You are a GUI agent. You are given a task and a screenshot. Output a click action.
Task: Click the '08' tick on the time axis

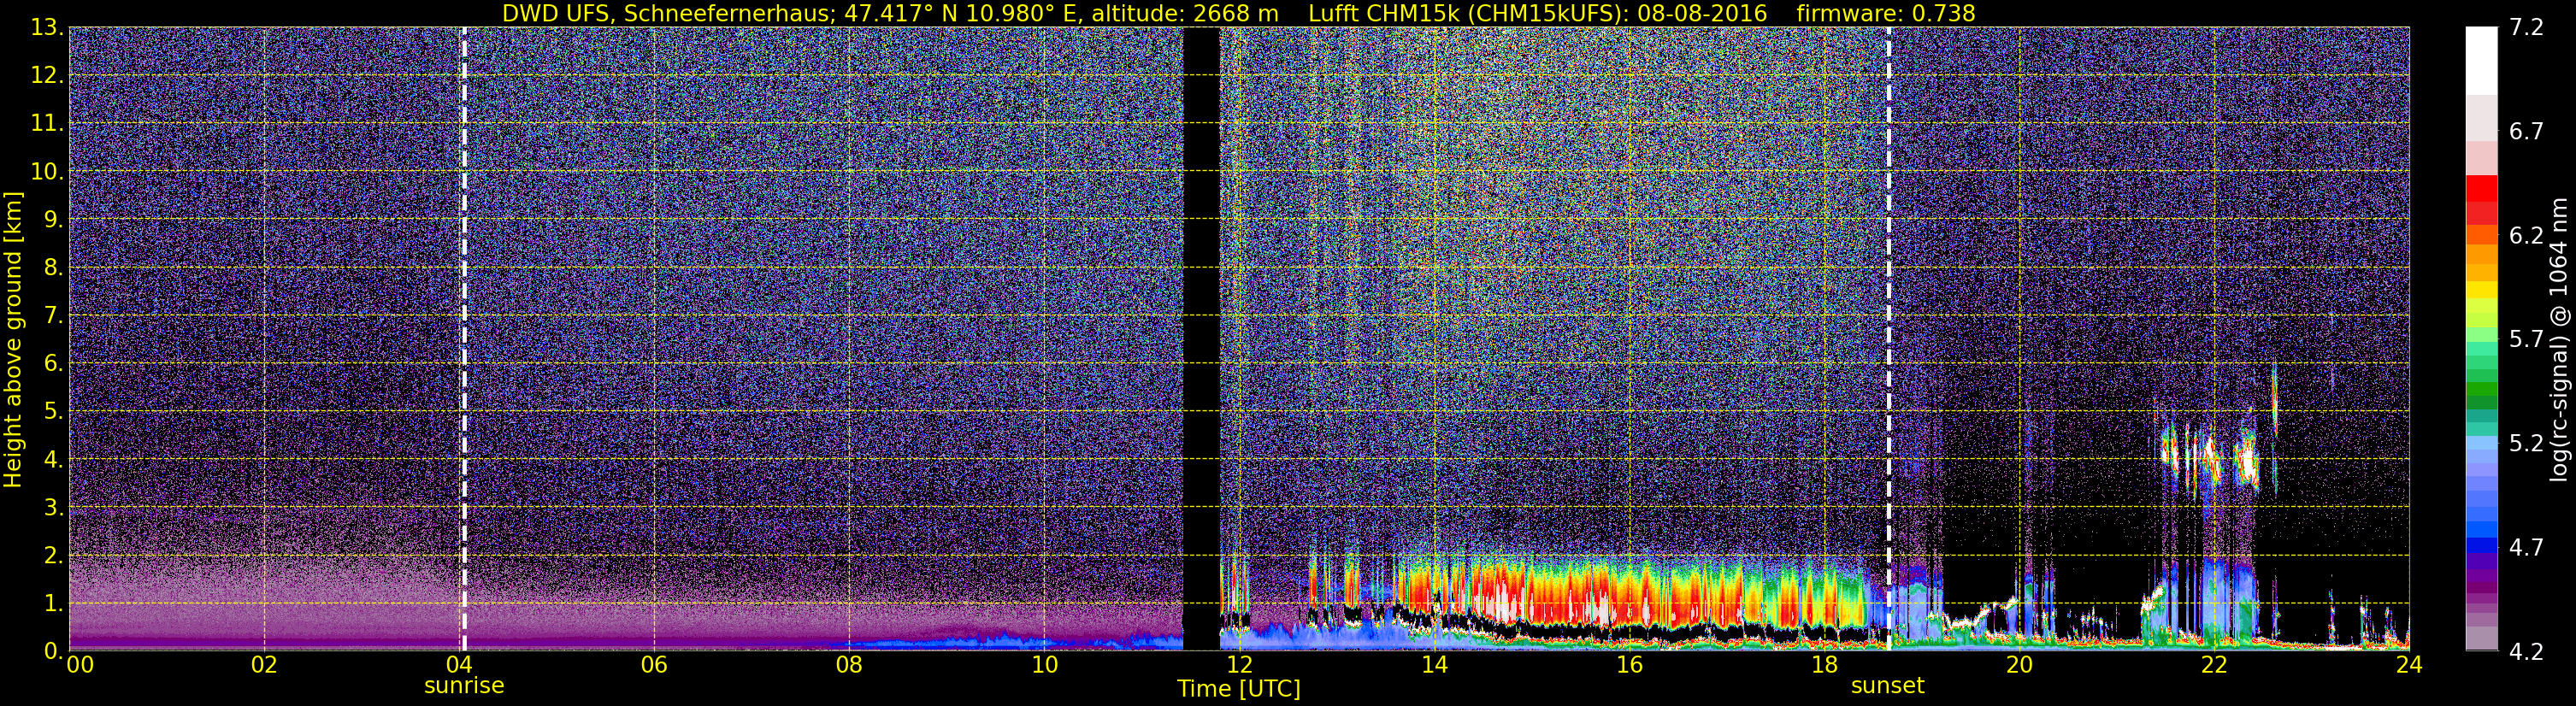[849, 665]
